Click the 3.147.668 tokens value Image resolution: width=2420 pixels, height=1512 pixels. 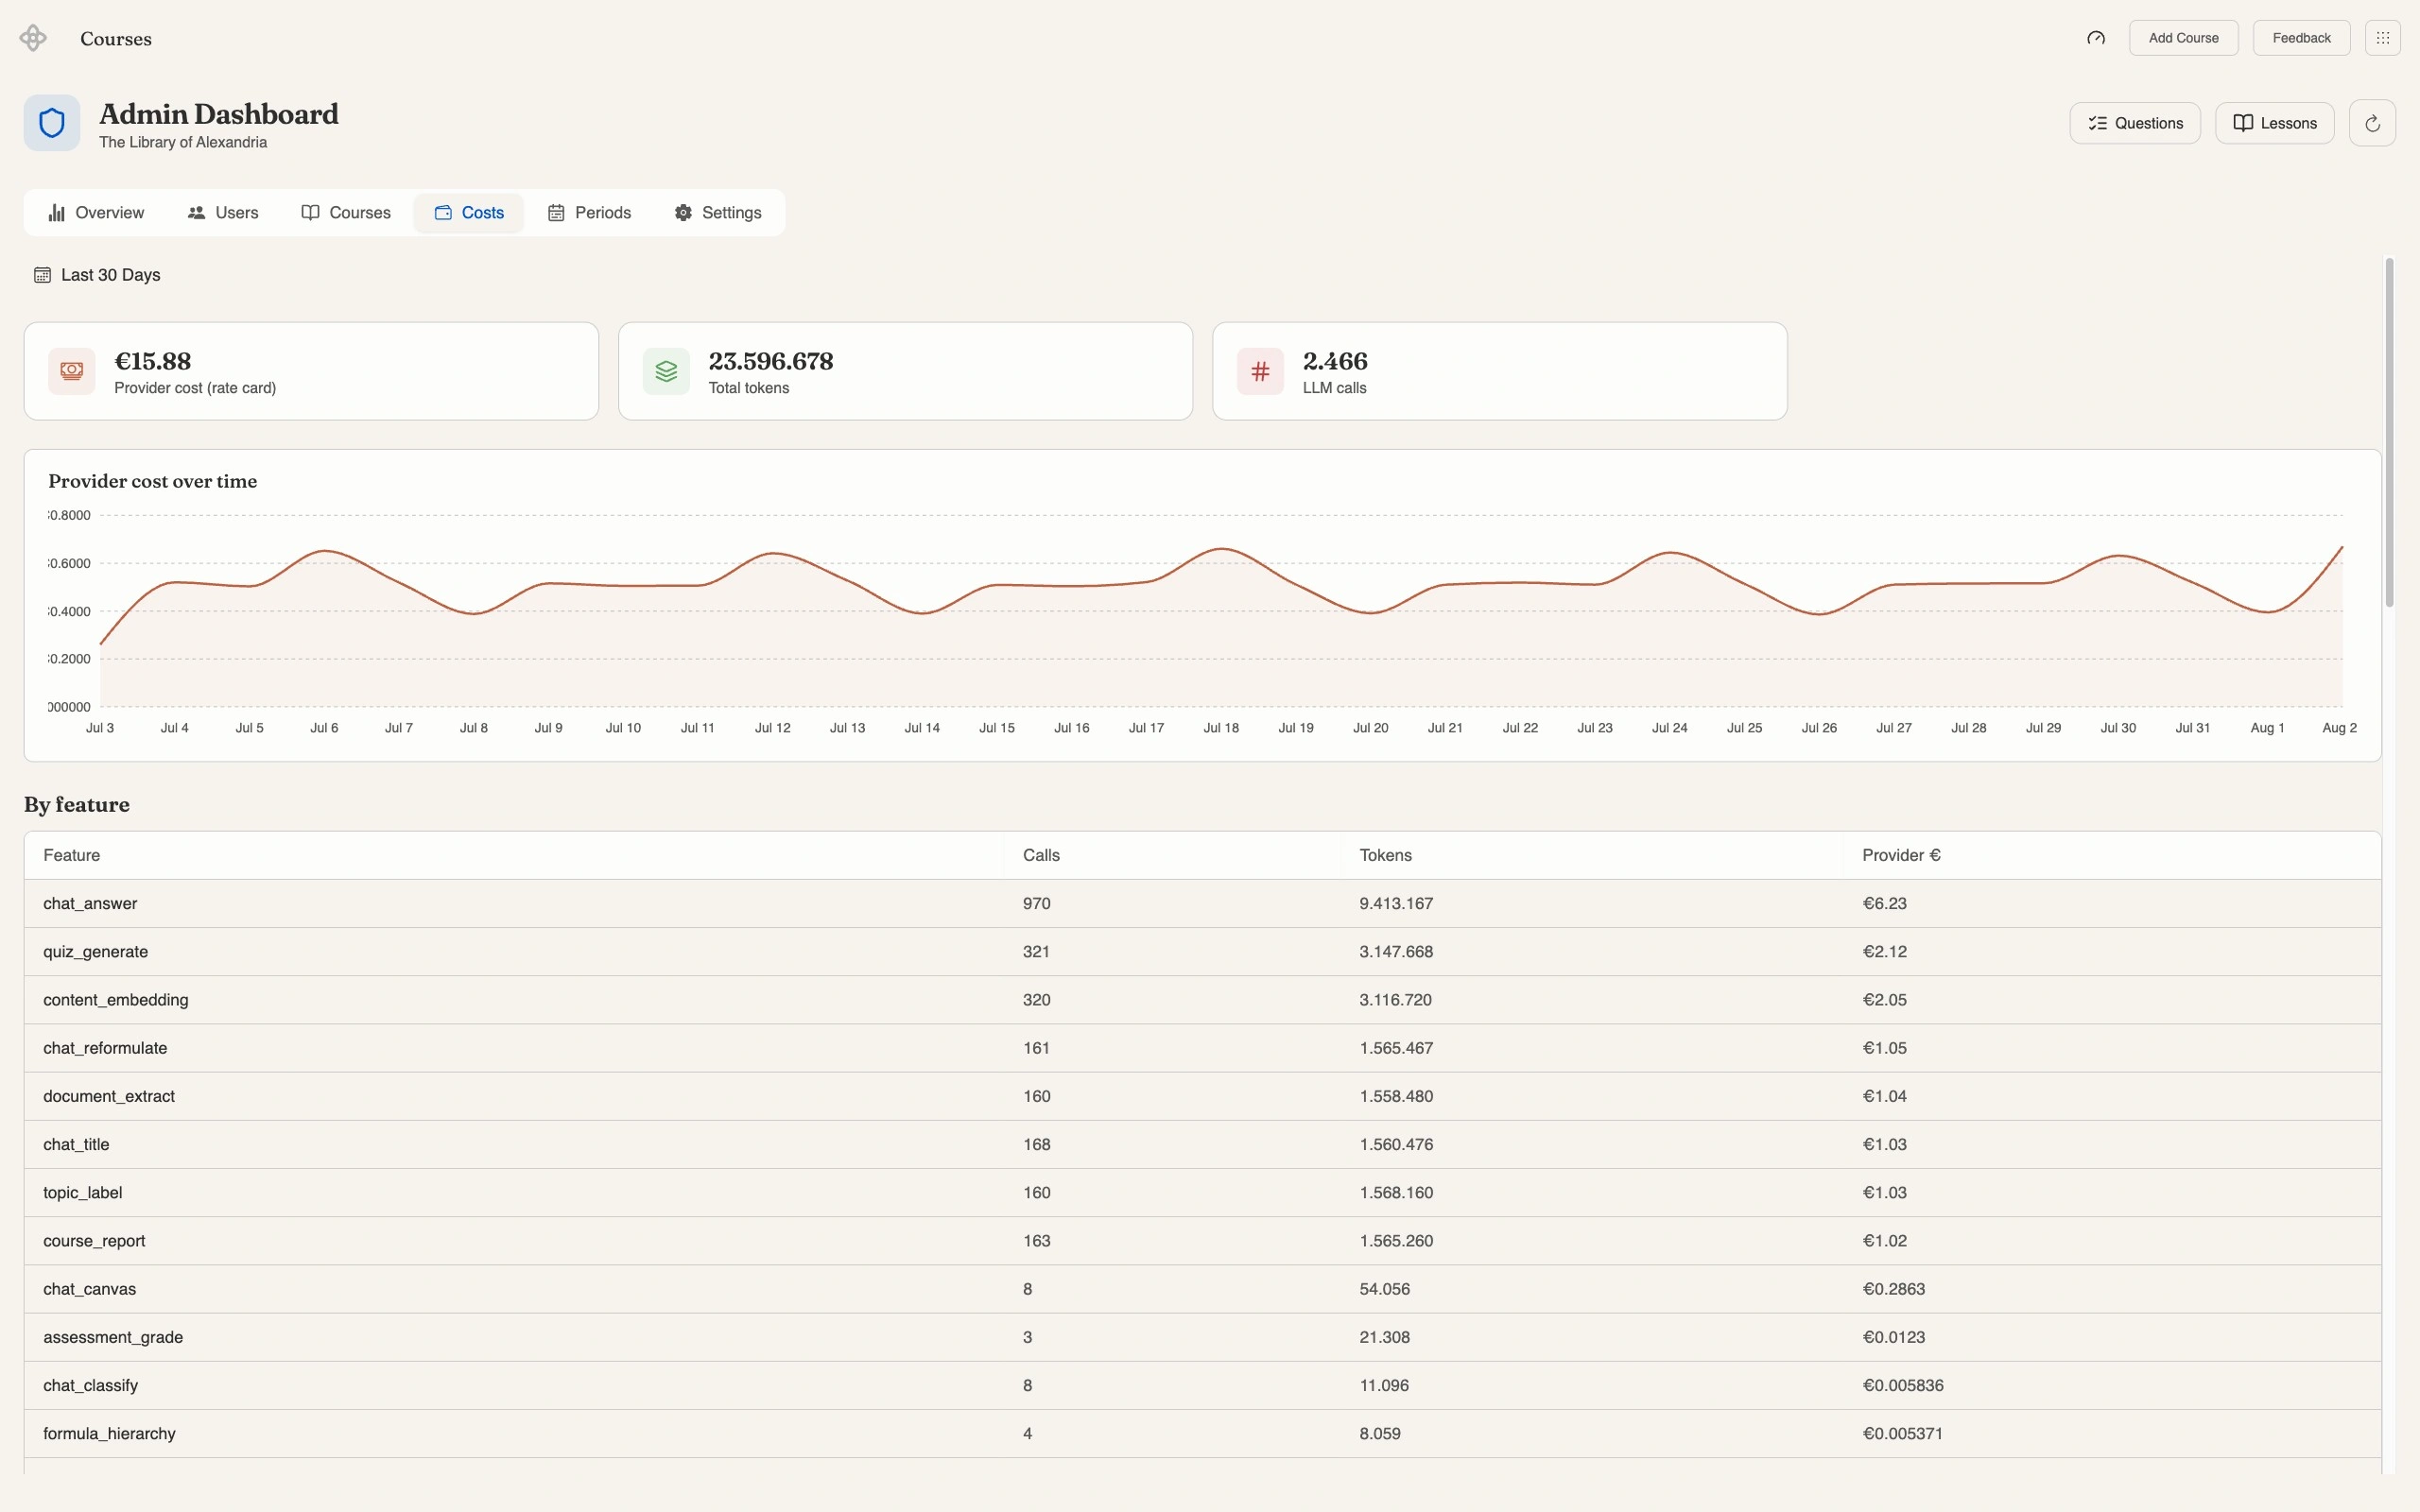(x=1396, y=952)
